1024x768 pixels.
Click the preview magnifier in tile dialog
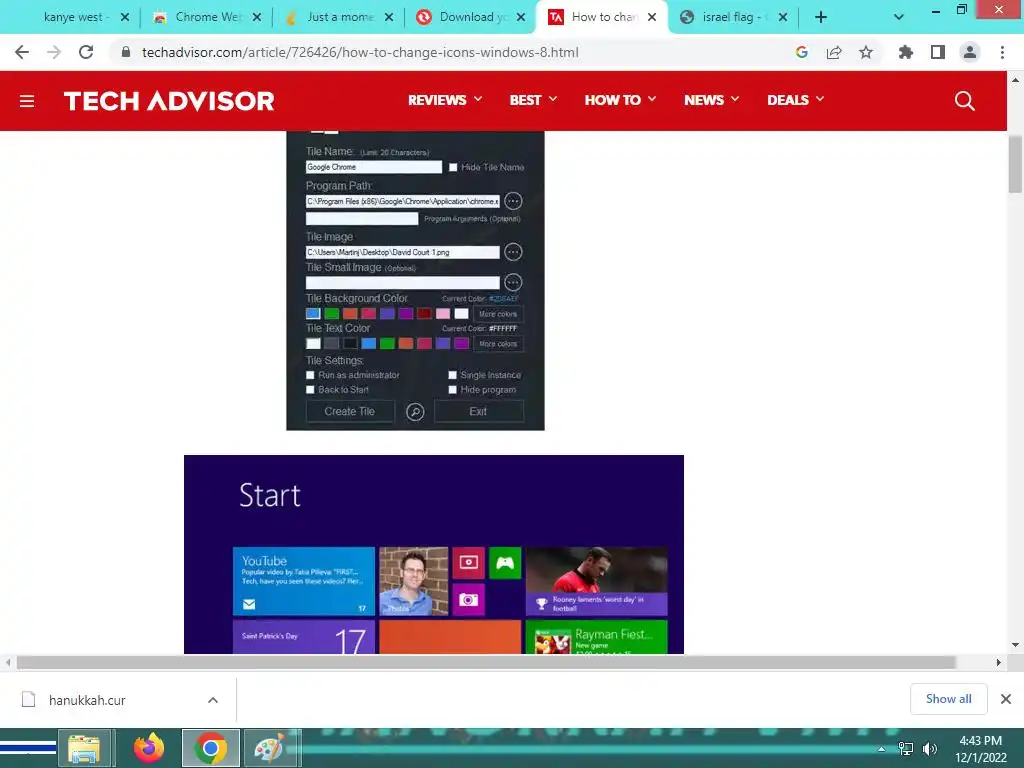(x=415, y=412)
